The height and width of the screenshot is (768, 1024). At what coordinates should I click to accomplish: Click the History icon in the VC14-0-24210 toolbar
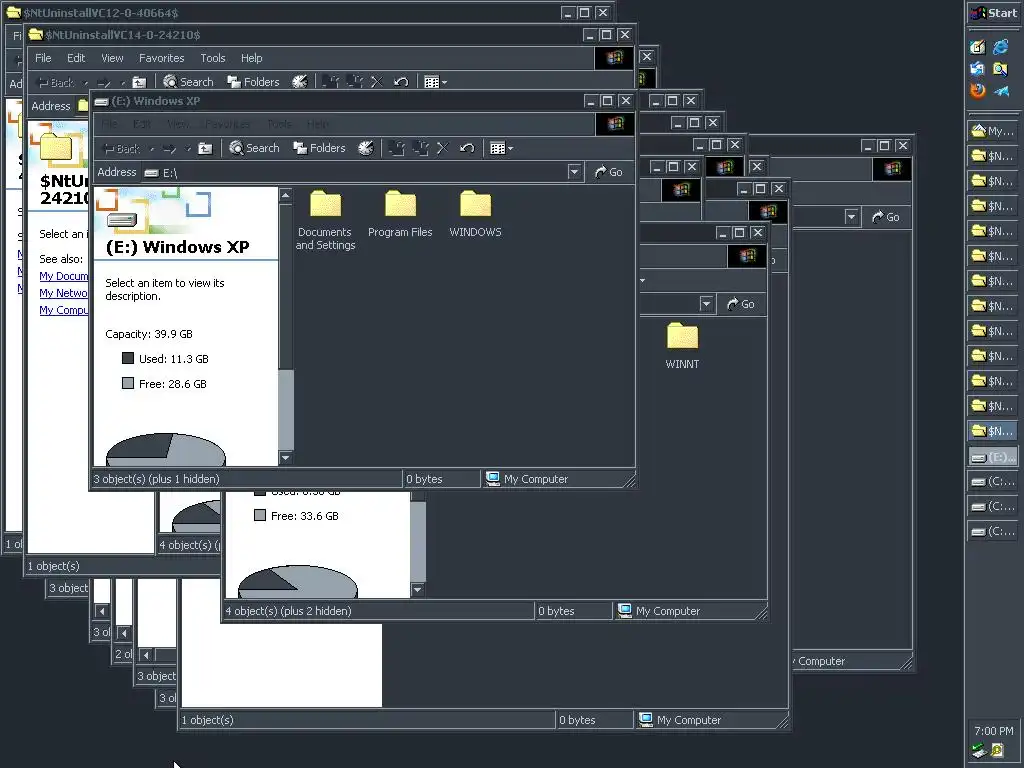(x=300, y=82)
